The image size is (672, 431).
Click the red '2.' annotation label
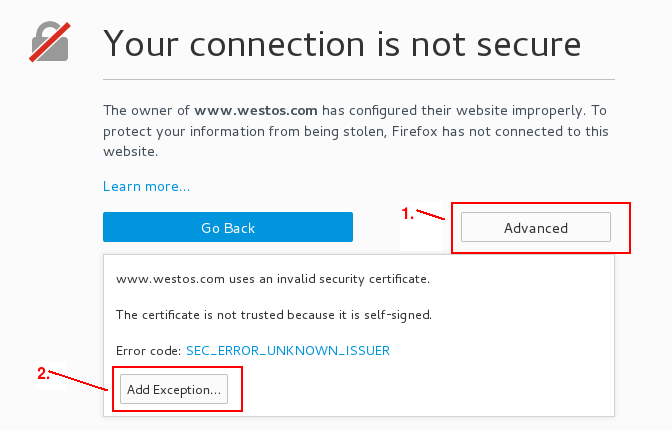pos(44,374)
